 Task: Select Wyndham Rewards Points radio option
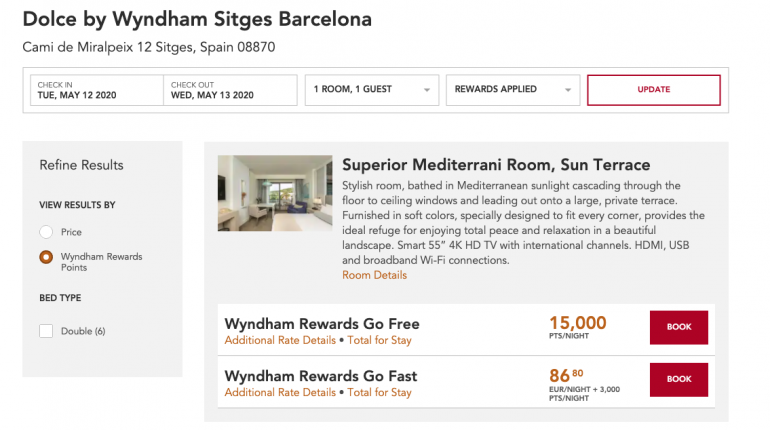coord(46,257)
